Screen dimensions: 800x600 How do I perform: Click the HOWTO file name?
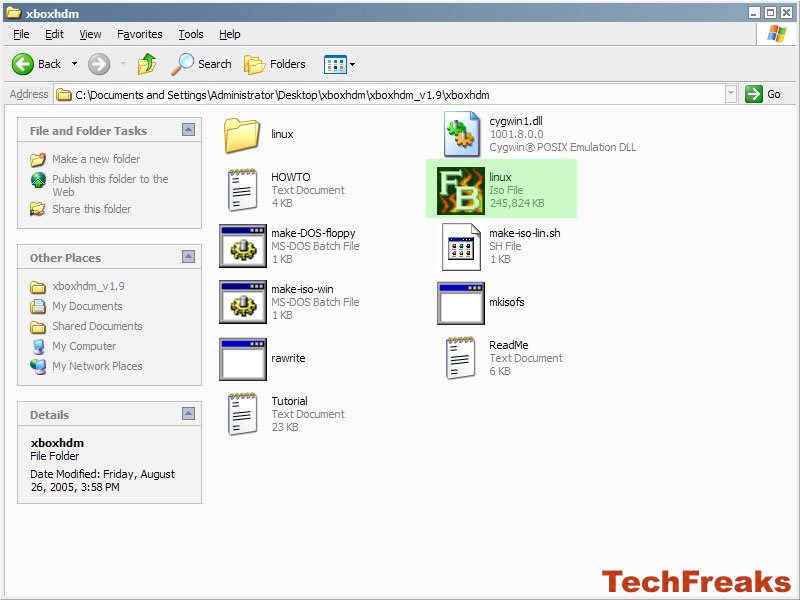point(291,177)
